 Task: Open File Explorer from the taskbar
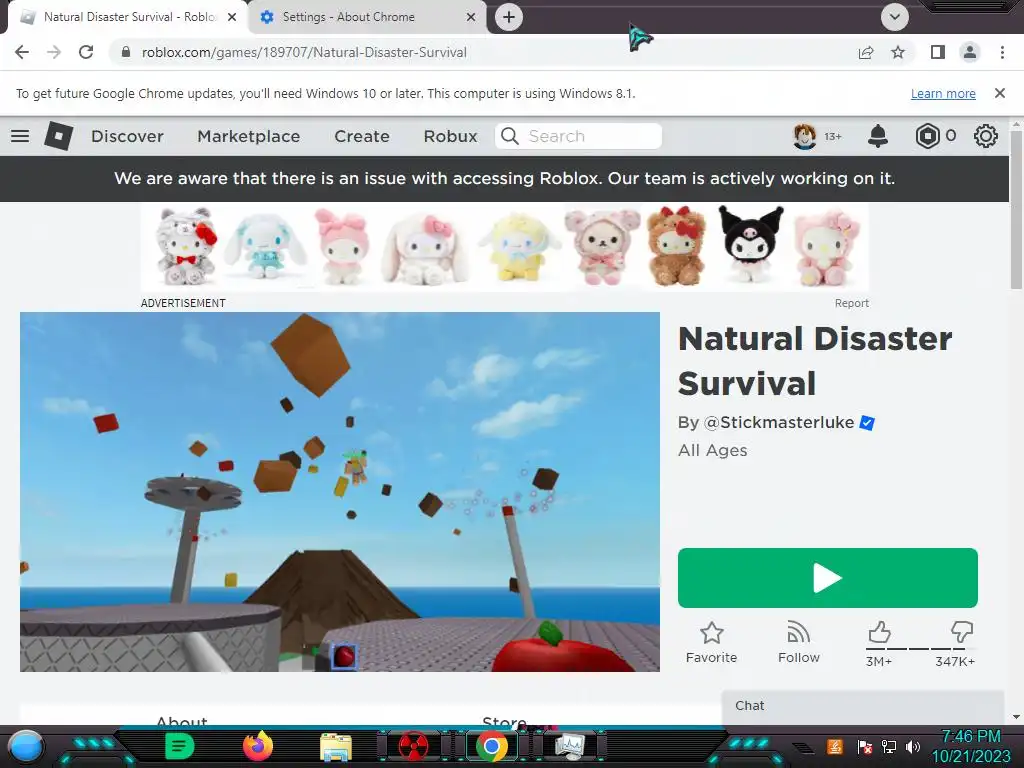pos(336,746)
